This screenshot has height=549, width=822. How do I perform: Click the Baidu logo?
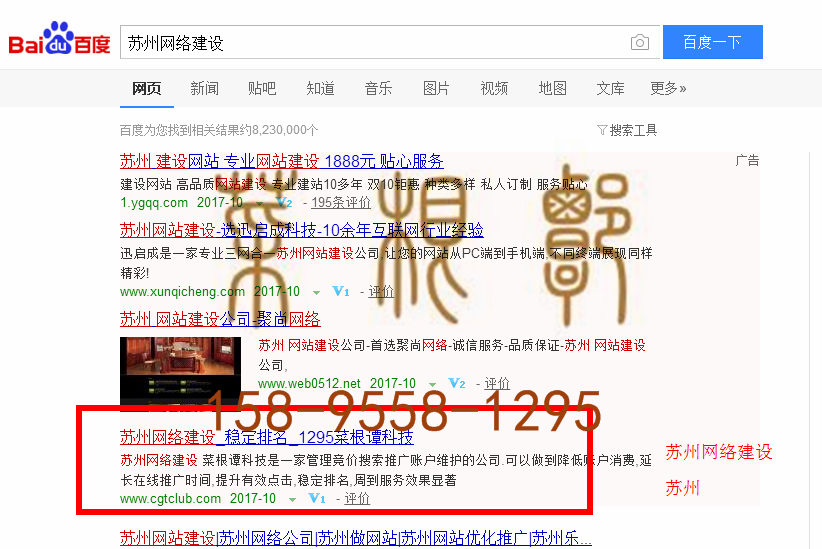point(59,38)
